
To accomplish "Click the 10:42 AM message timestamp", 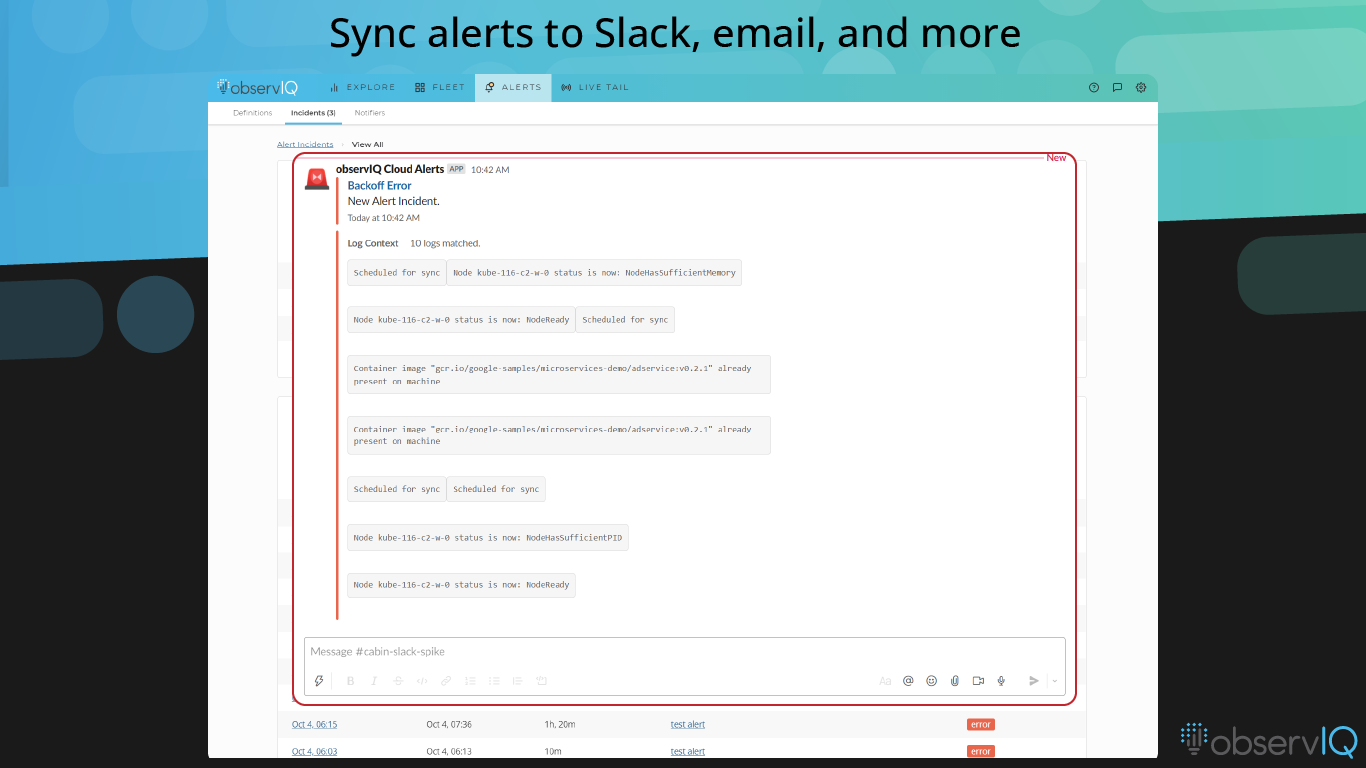I will [x=490, y=170].
